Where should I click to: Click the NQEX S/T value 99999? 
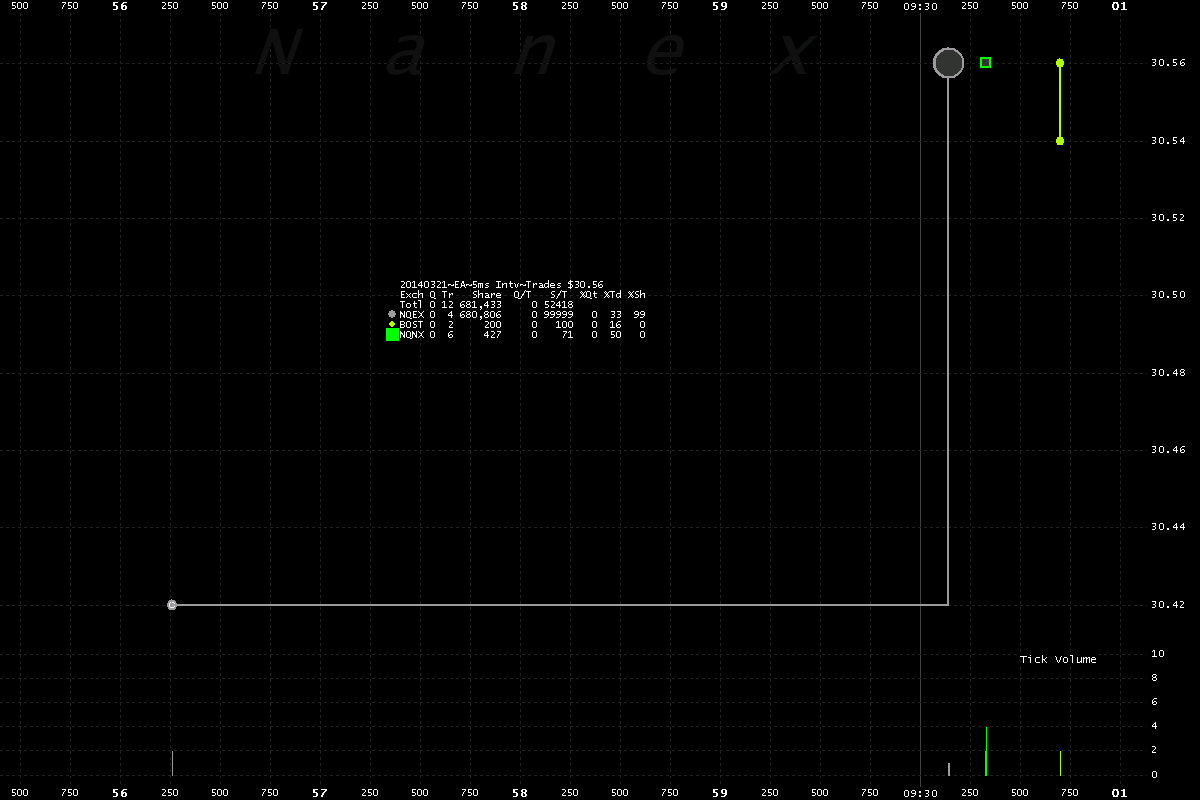(x=558, y=315)
